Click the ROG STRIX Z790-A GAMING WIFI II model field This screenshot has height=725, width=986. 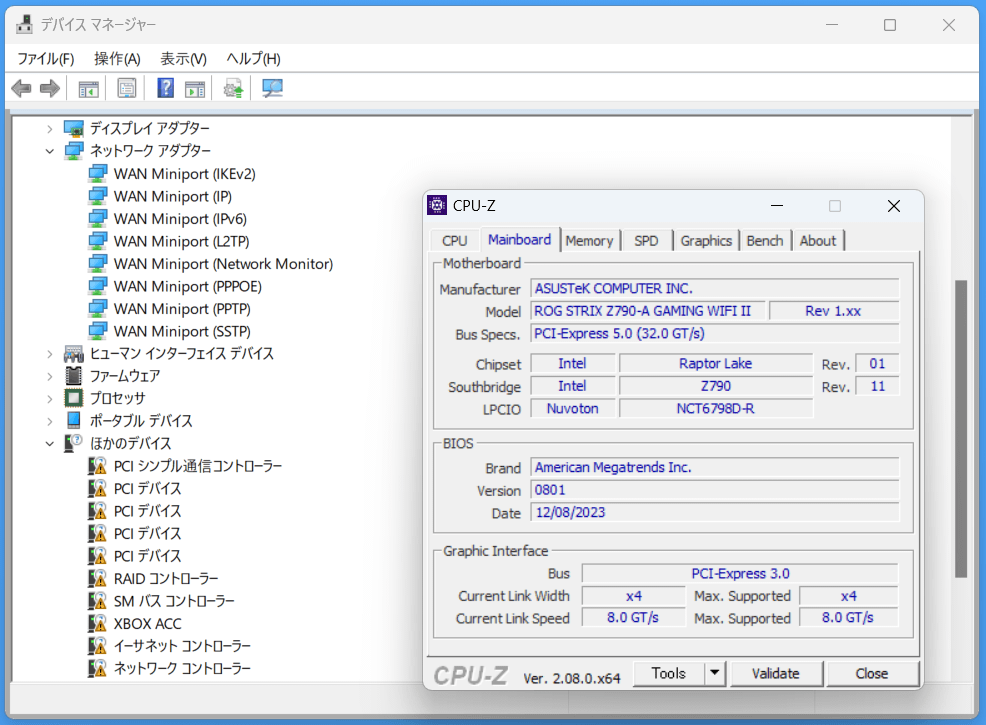648,311
